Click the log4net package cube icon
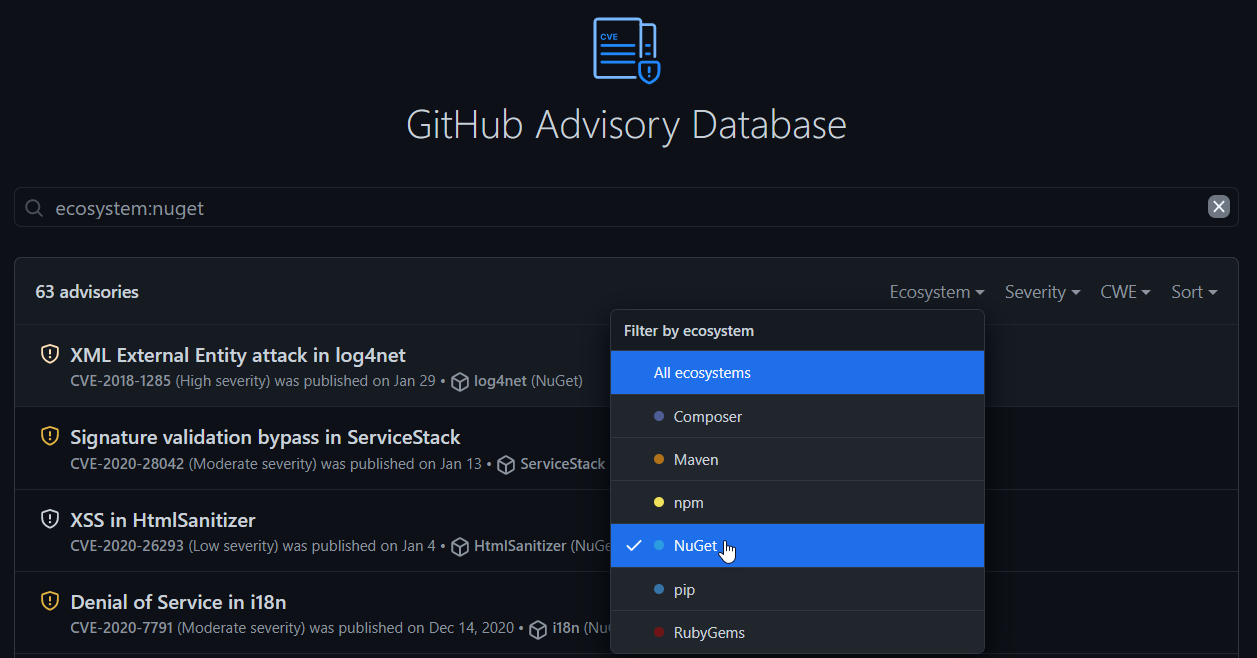The width and height of the screenshot is (1257, 658). point(460,382)
